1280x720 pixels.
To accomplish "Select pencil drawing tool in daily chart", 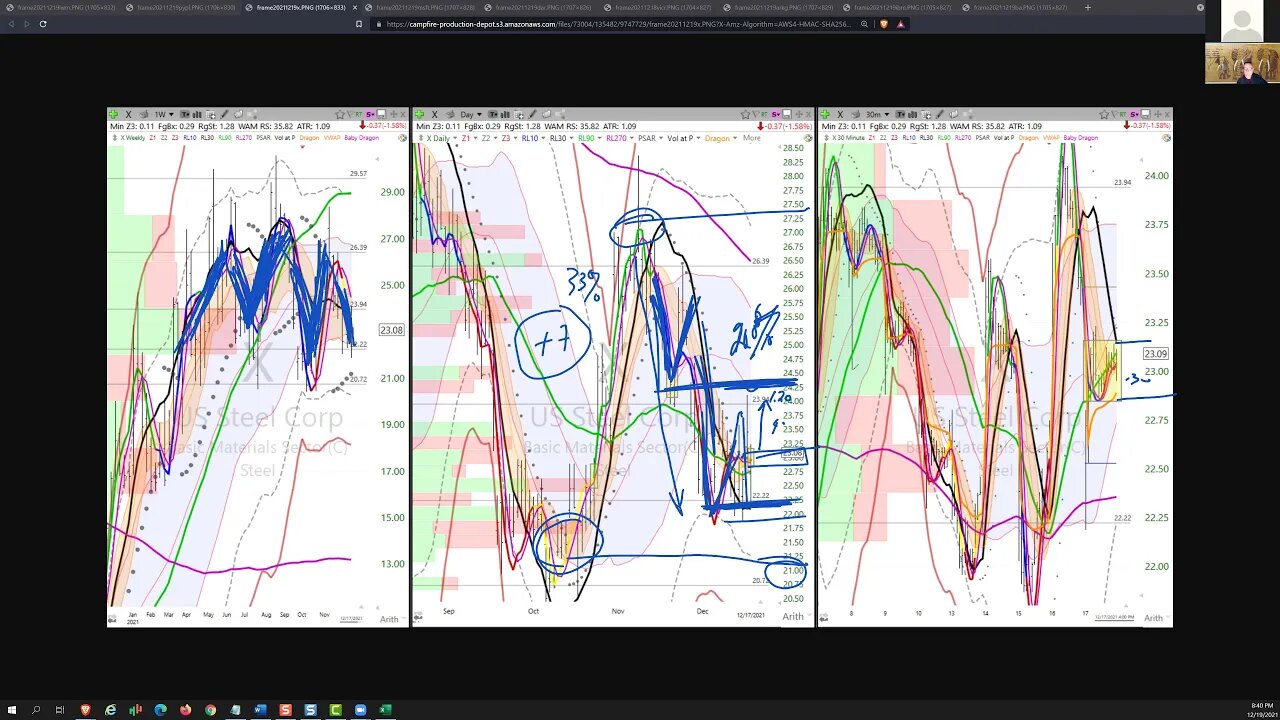I will pyautogui.click(x=532, y=114).
